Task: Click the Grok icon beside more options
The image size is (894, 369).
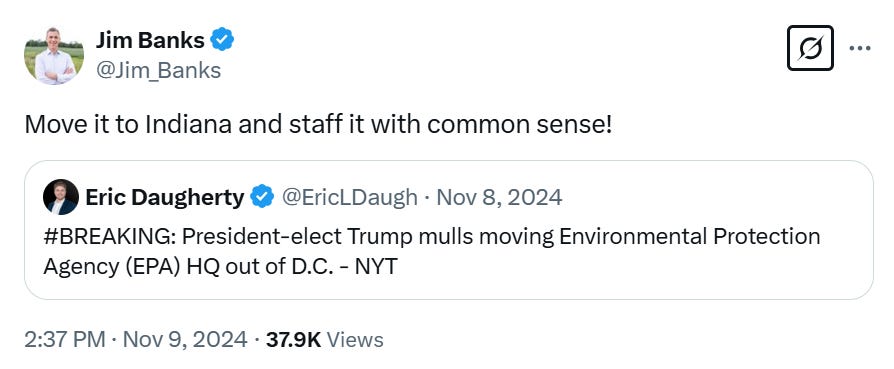Action: point(810,48)
